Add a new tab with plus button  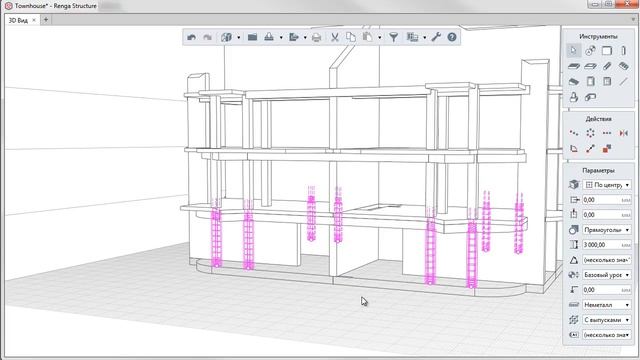46,20
